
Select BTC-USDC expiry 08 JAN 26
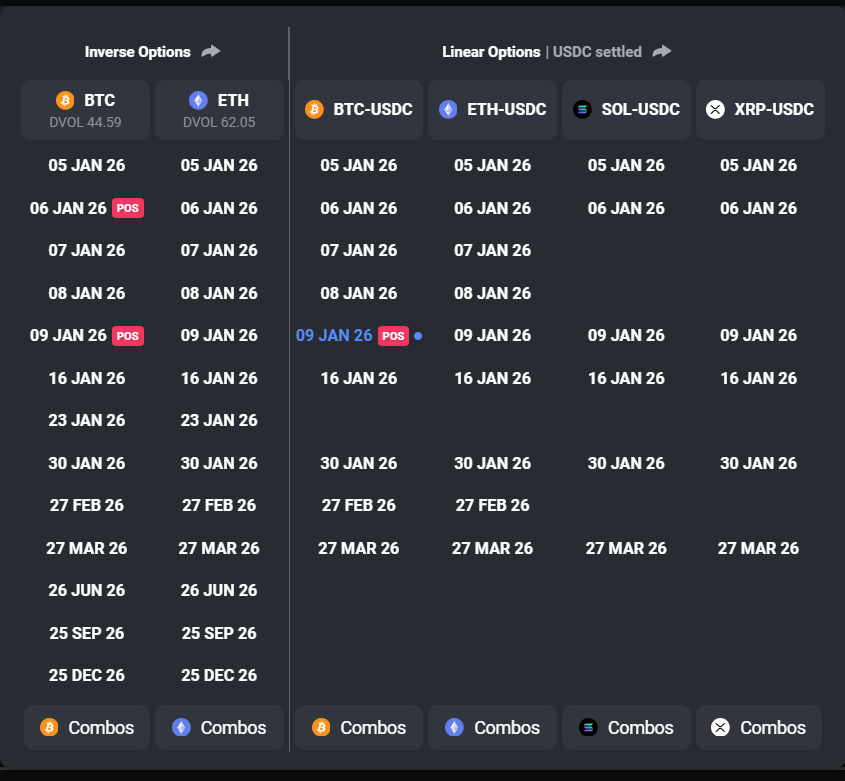click(359, 293)
